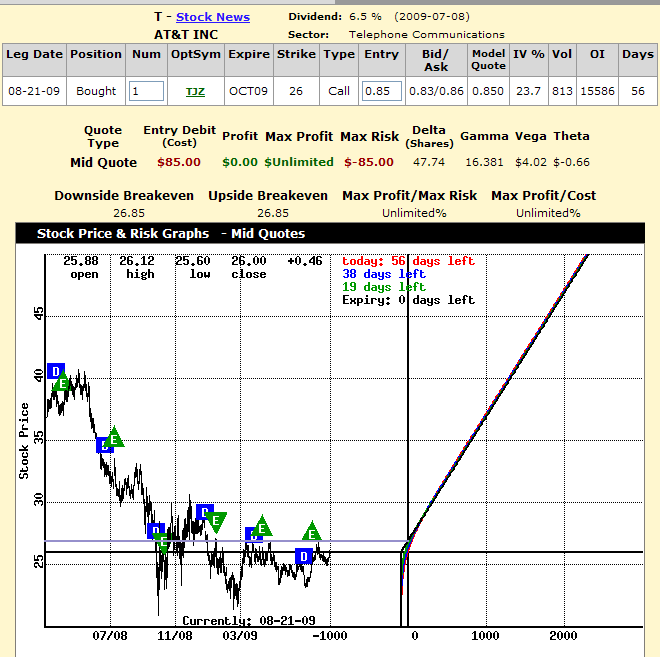Click the Telephone Communications sector text

coord(427,35)
